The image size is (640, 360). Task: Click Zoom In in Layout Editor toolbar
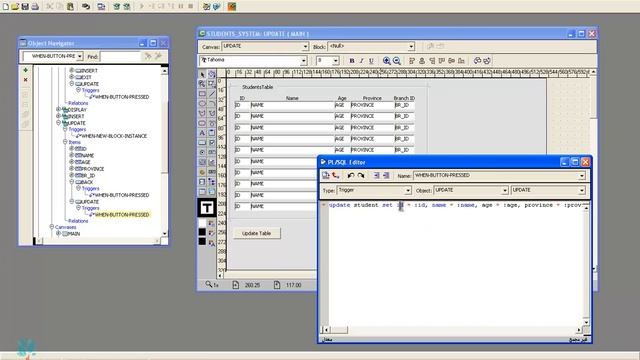click(387, 61)
